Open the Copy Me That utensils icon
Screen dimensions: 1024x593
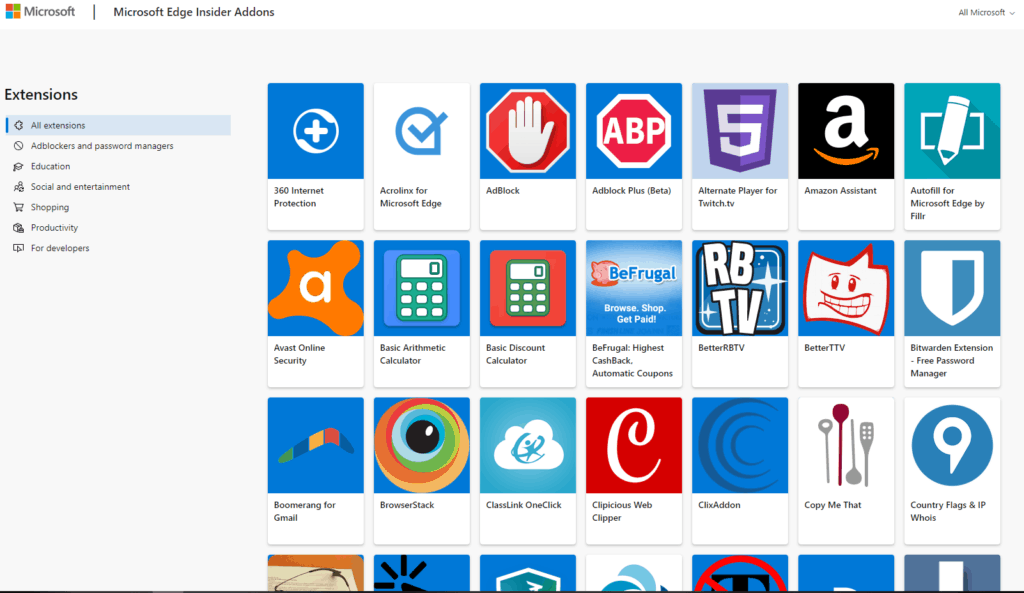coord(846,445)
